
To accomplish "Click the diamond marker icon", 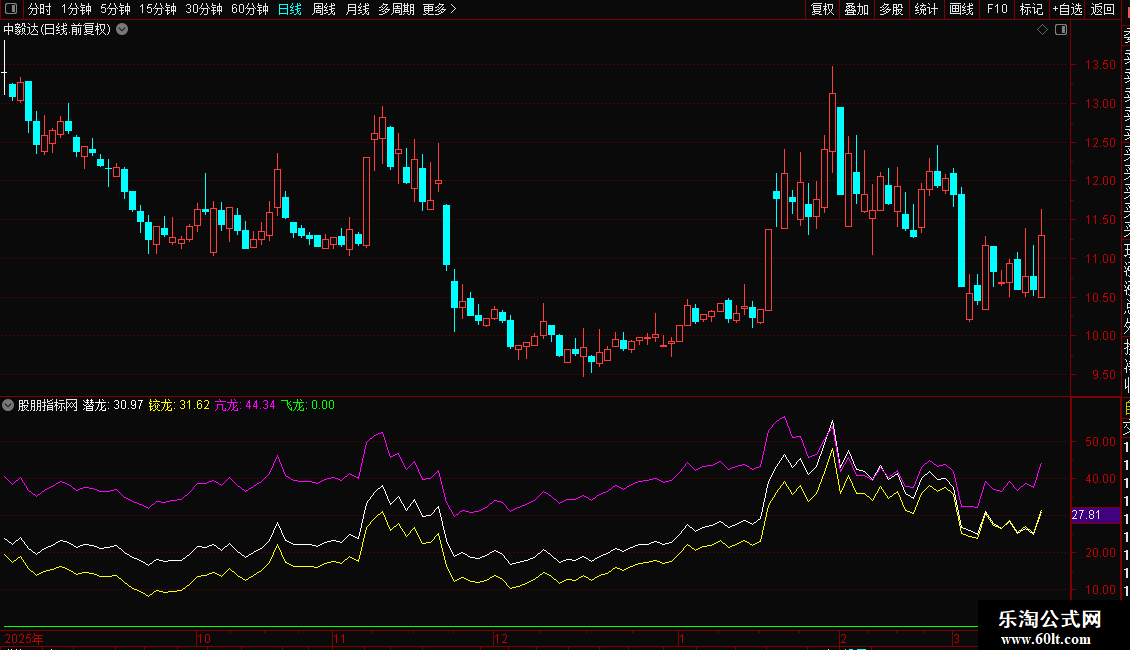I will (1042, 30).
